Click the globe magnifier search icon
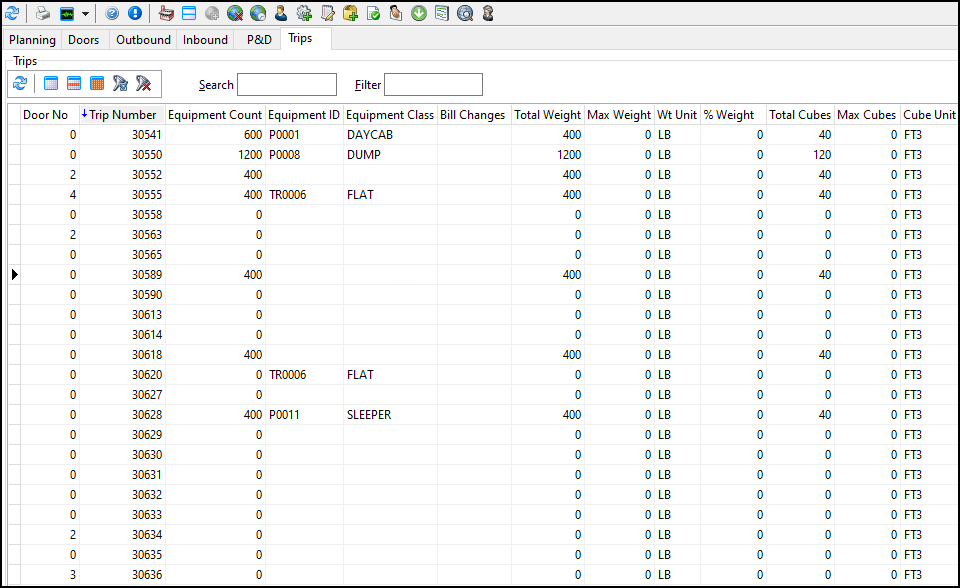This screenshot has width=960, height=588. click(x=465, y=13)
